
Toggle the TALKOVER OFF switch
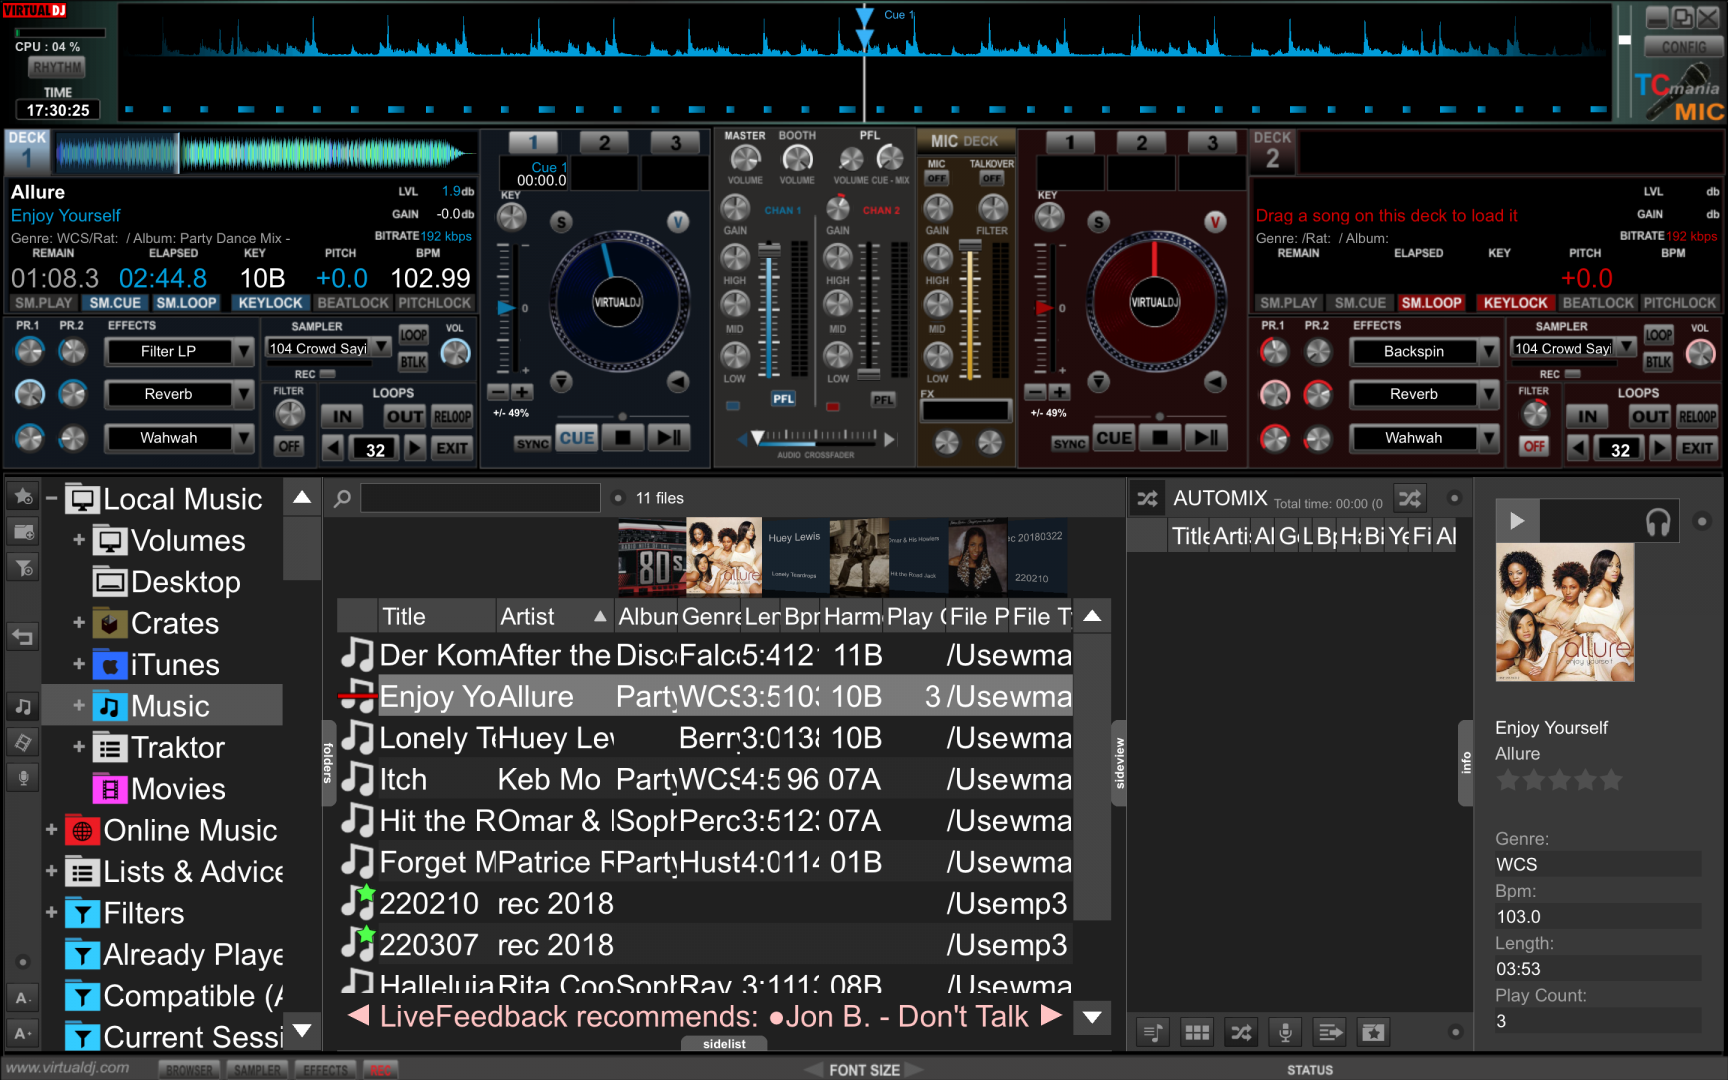(991, 178)
